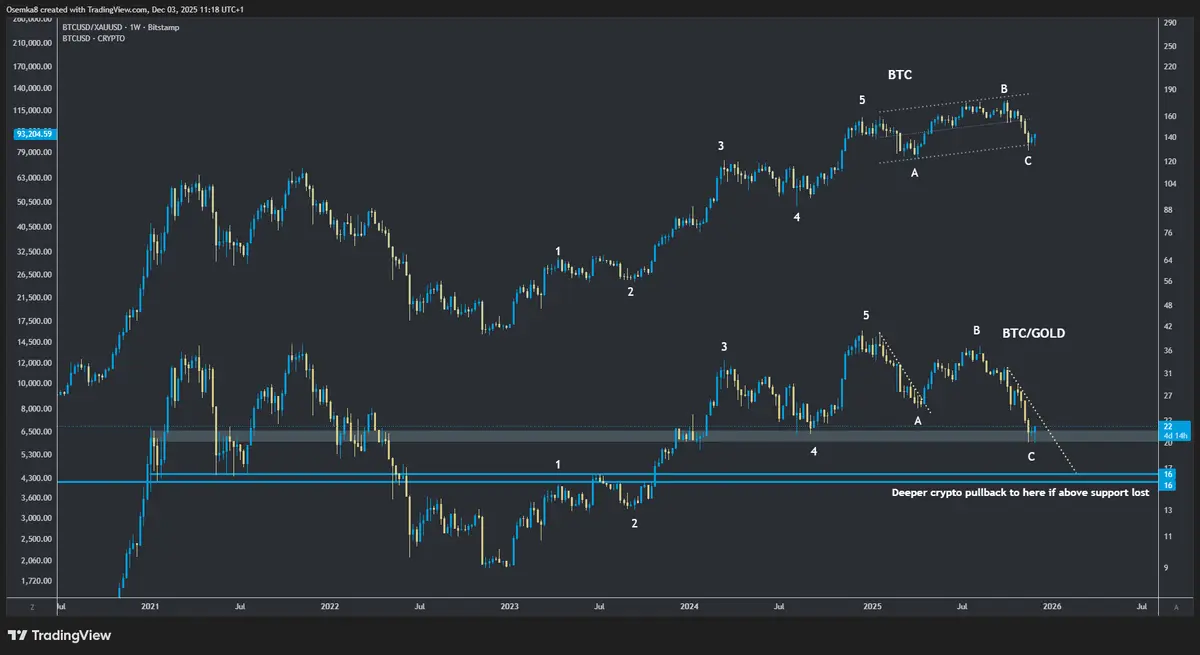Click the 104 label on right price axis
Screen dimensions: 1200x655
(1171, 186)
